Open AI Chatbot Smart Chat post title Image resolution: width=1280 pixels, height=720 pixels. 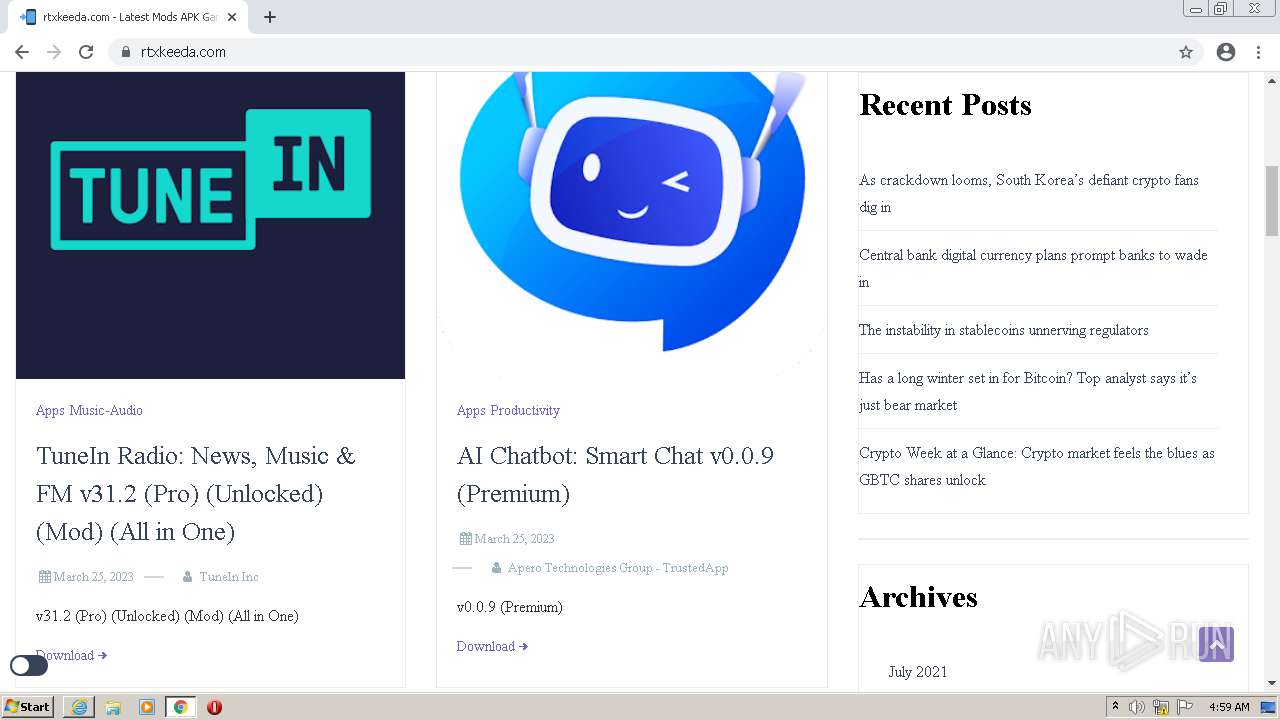click(615, 475)
